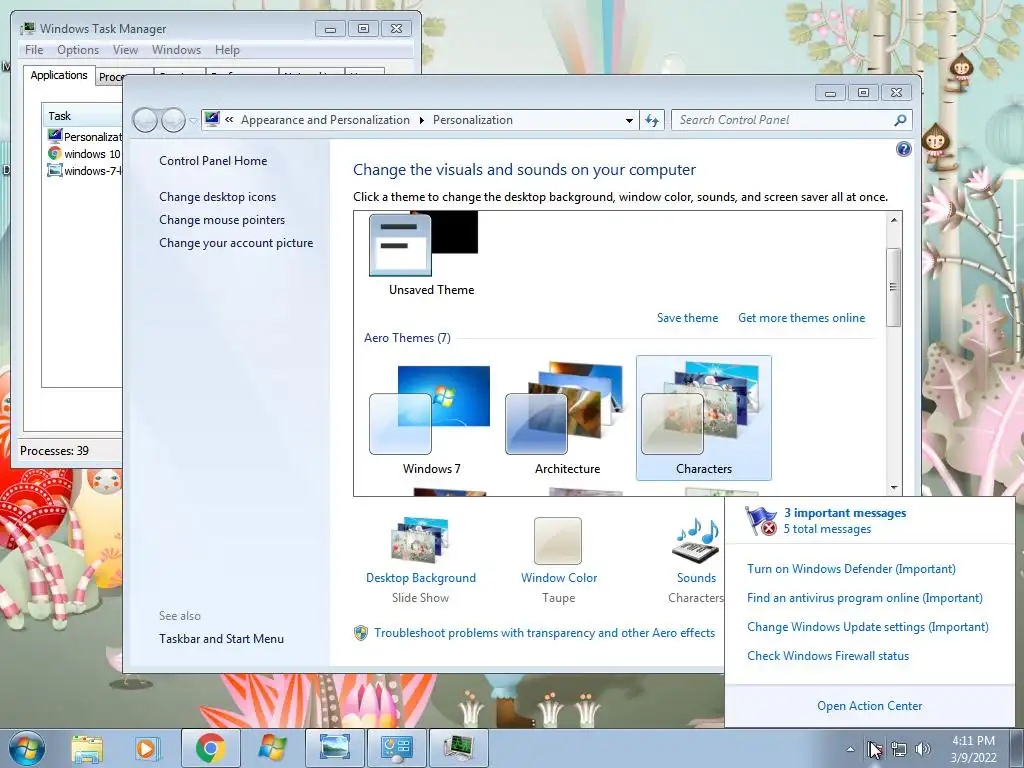This screenshot has width=1024, height=768.
Task: Select the Architecture theme
Action: pos(567,418)
